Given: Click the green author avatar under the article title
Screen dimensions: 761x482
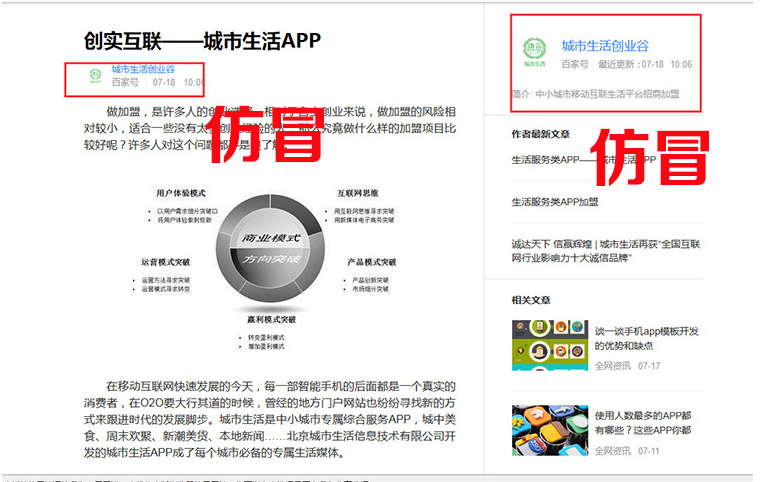Looking at the screenshot, I should (95, 76).
